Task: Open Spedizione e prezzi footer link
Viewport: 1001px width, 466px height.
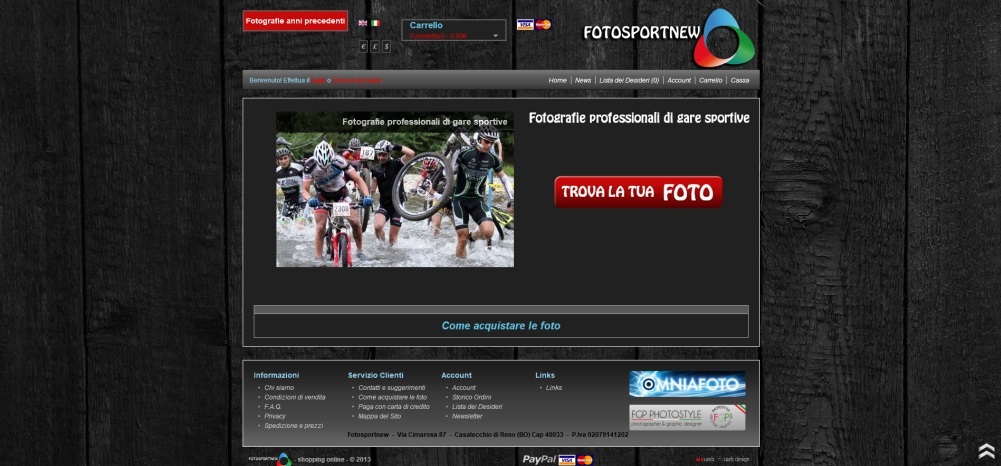Action: tap(294, 426)
